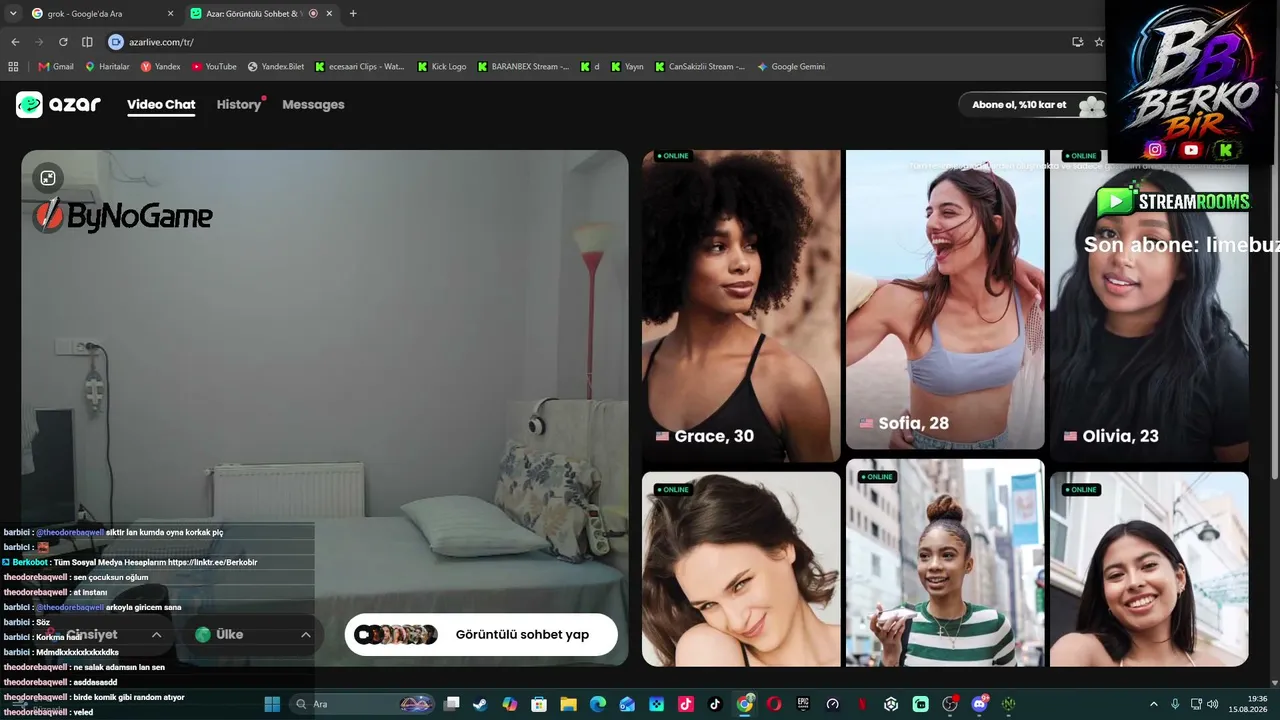Open the Google Gemini bookmark

791,67
